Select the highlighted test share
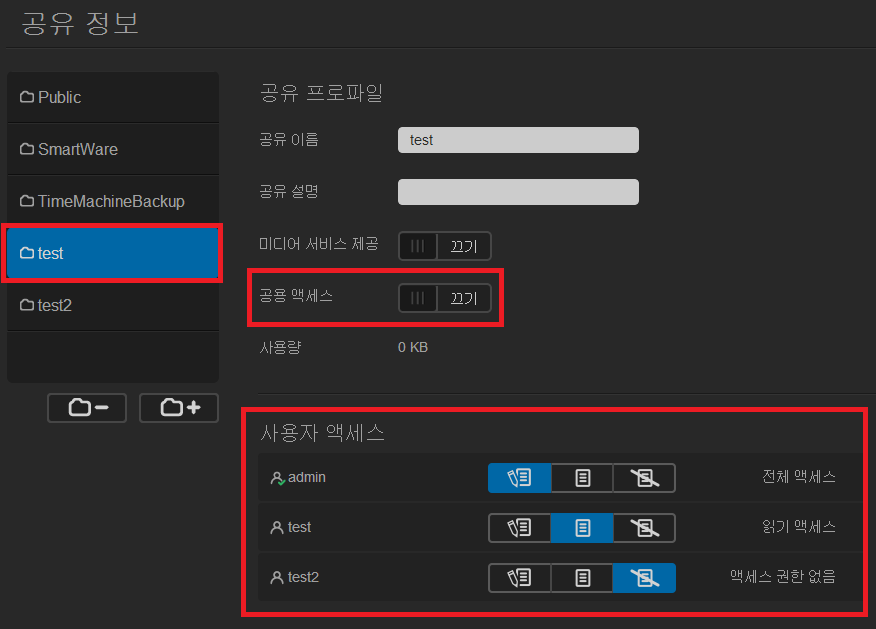Viewport: 876px width, 629px height. [112, 253]
